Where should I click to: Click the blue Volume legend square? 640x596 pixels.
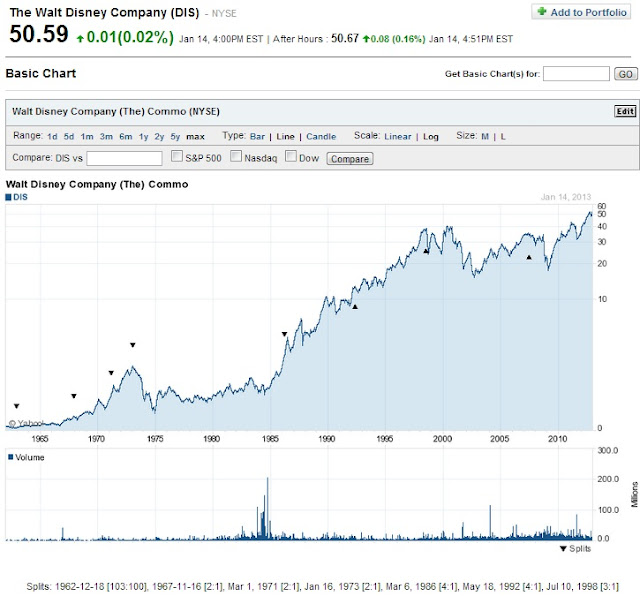(11, 457)
